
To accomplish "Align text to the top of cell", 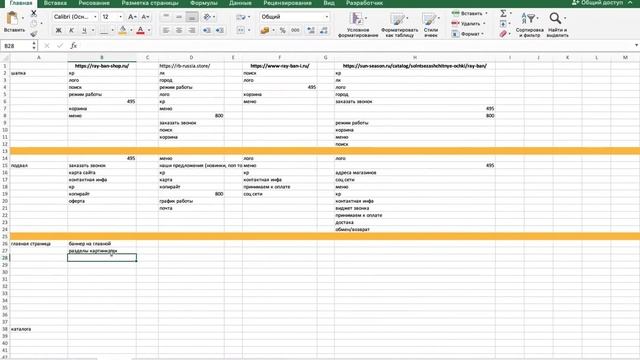I will click(x=166, y=17).
